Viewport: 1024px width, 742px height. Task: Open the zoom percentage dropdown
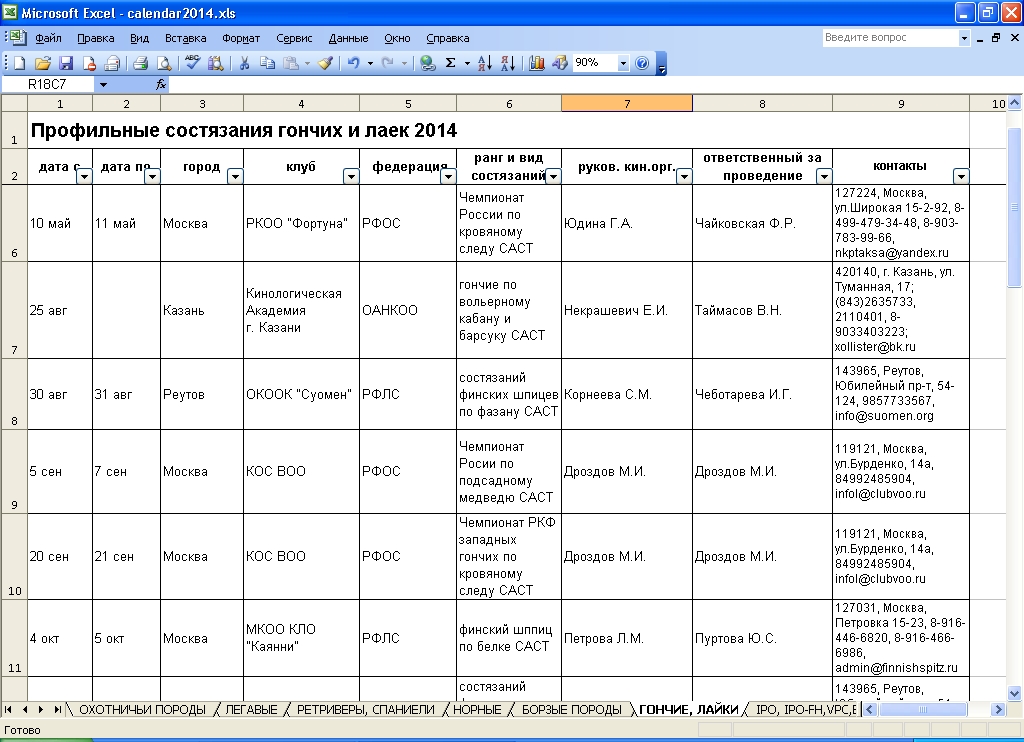(x=624, y=63)
